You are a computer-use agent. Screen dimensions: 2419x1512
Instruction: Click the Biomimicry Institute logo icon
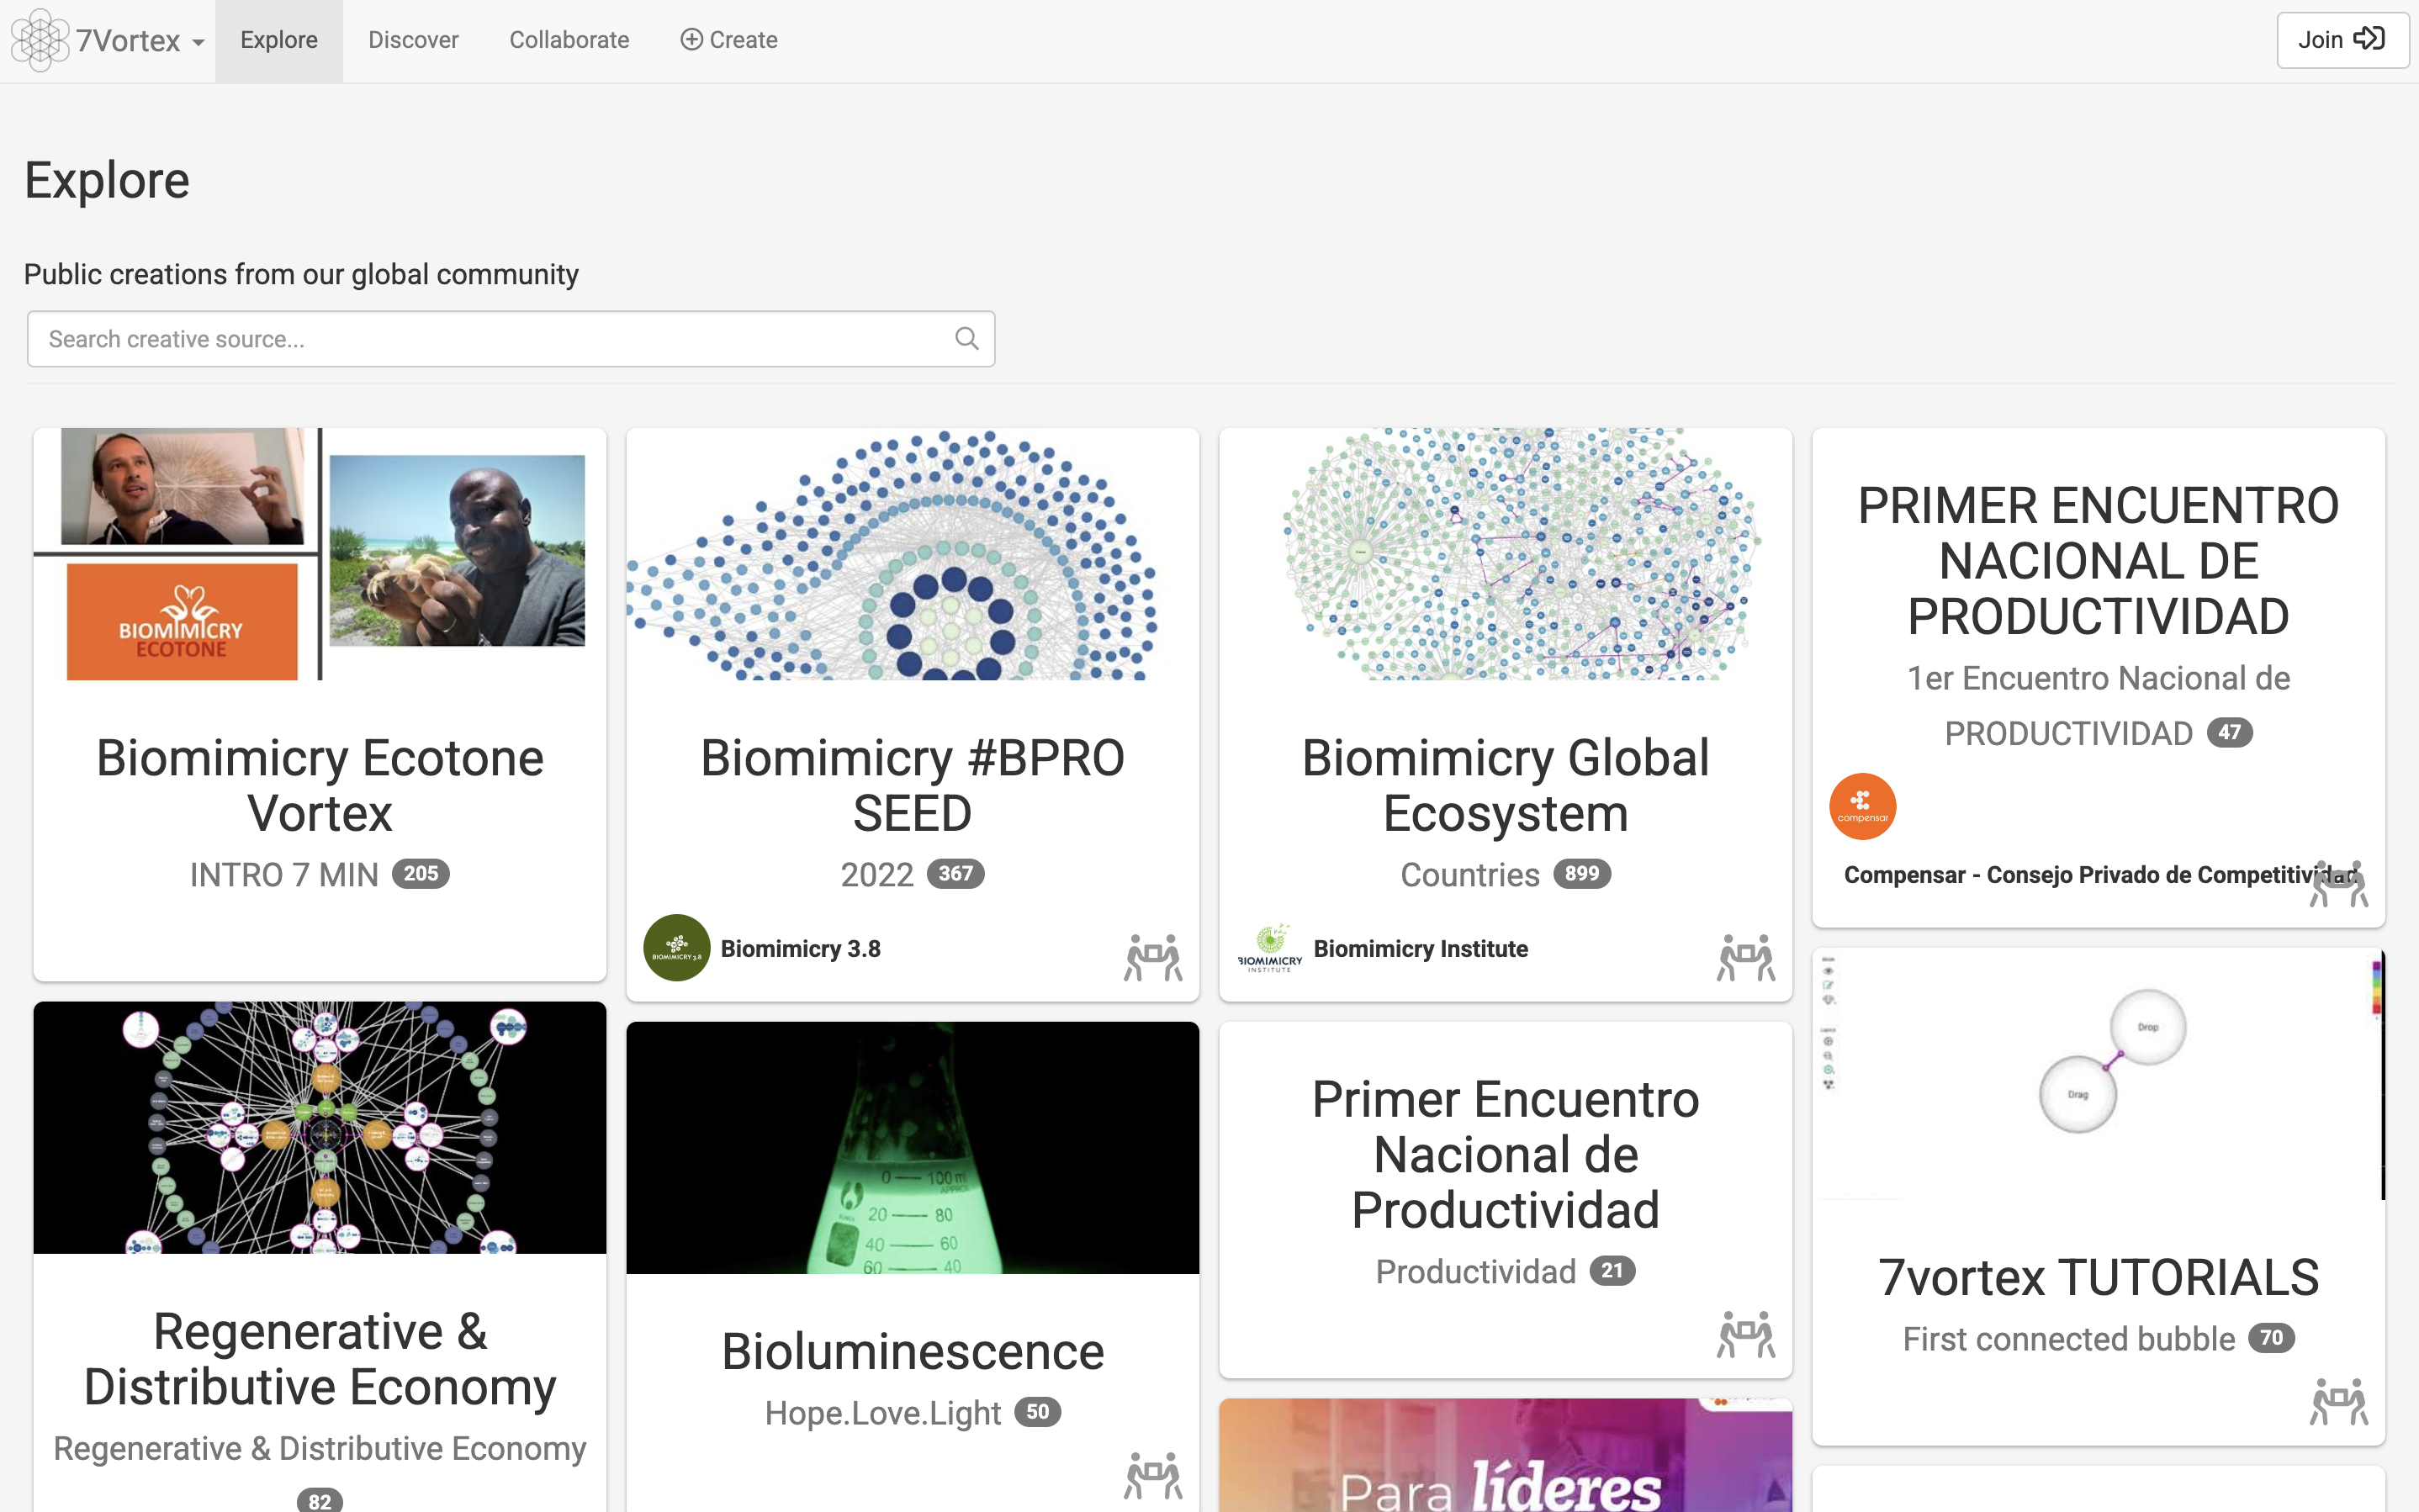[1270, 948]
